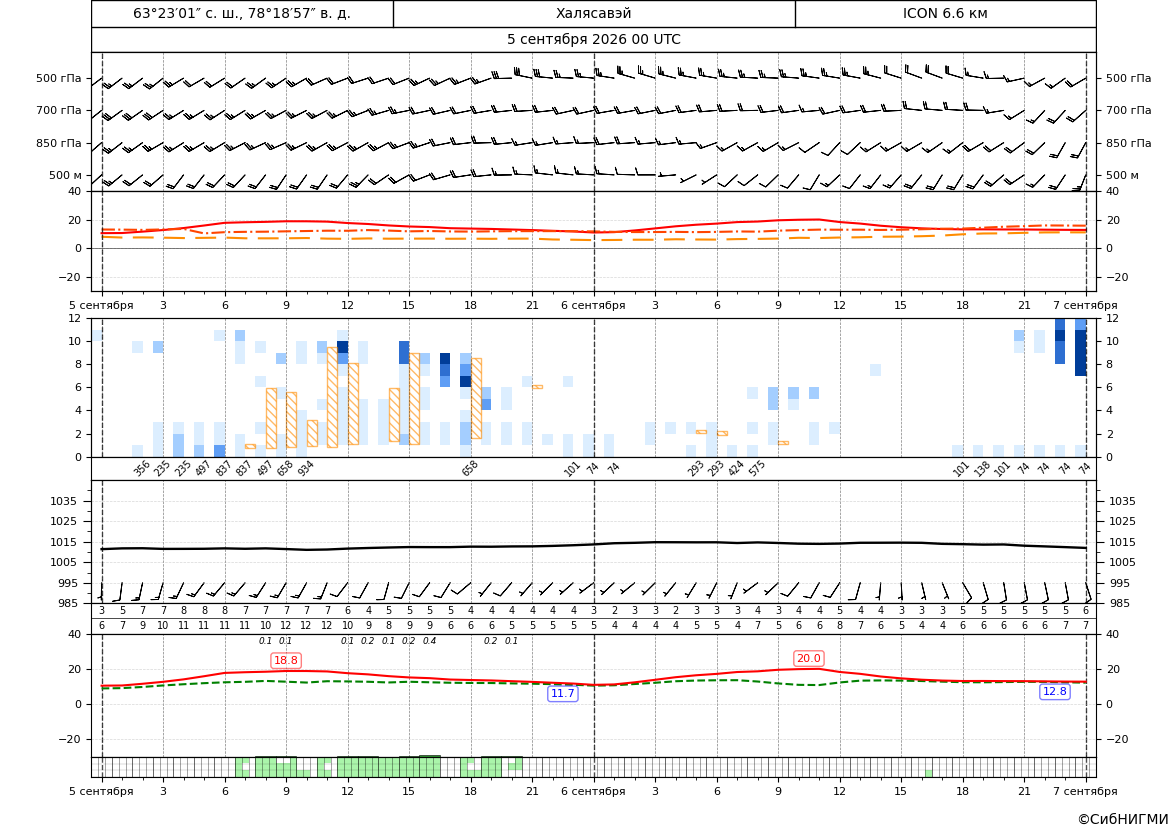Click the left 500 м wind level label
The width and height of the screenshot is (1169, 827).
[x=65, y=175]
